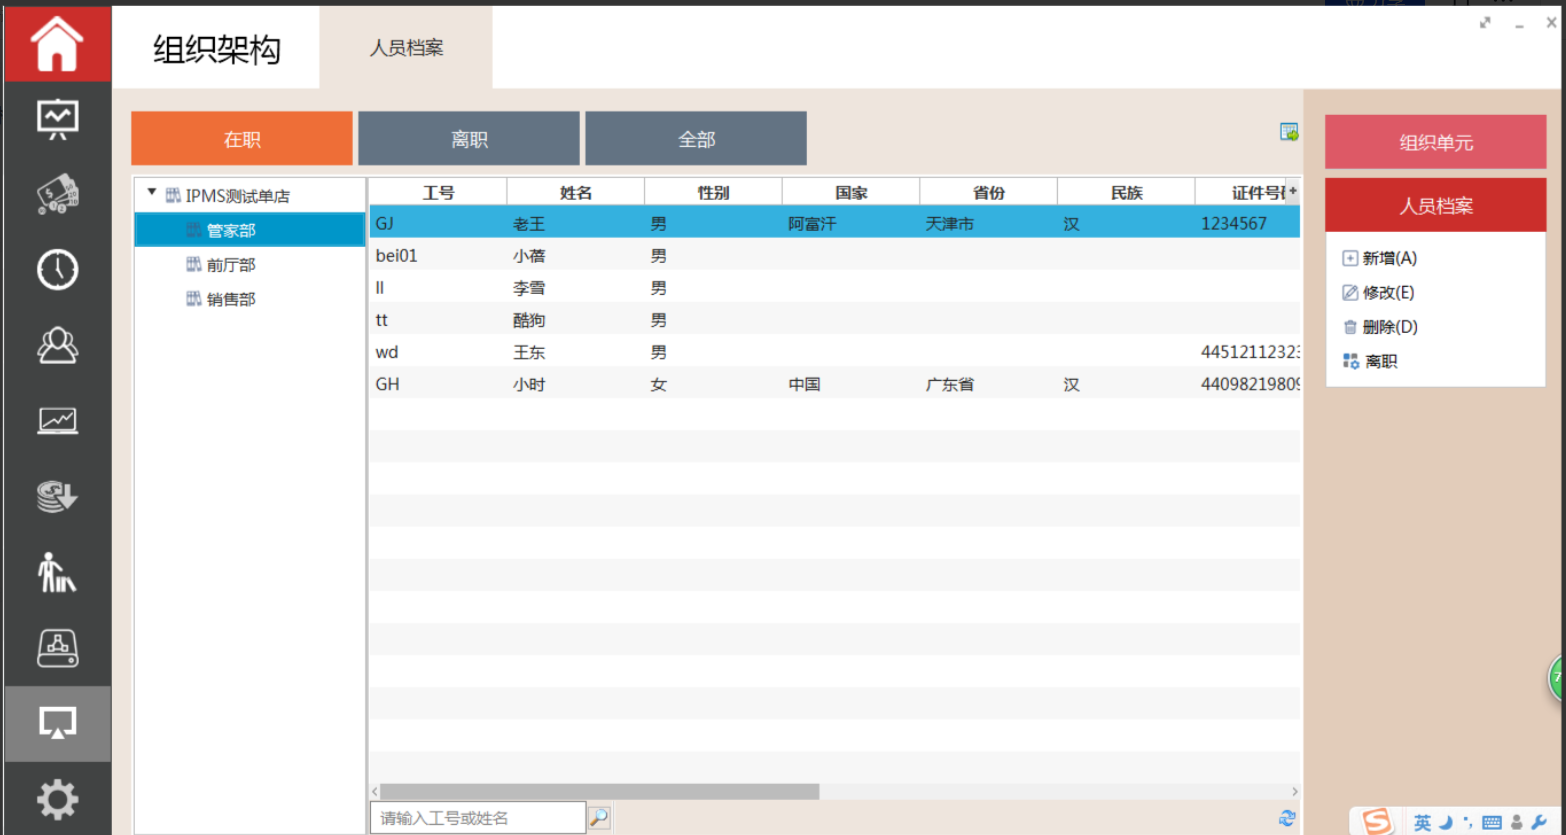This screenshot has height=835, width=1566.
Task: Click the refresh icon at bottom right
Action: (1287, 818)
